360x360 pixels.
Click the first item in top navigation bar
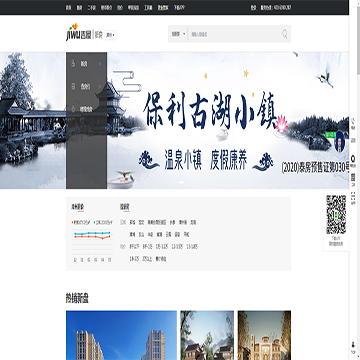coord(68,8)
